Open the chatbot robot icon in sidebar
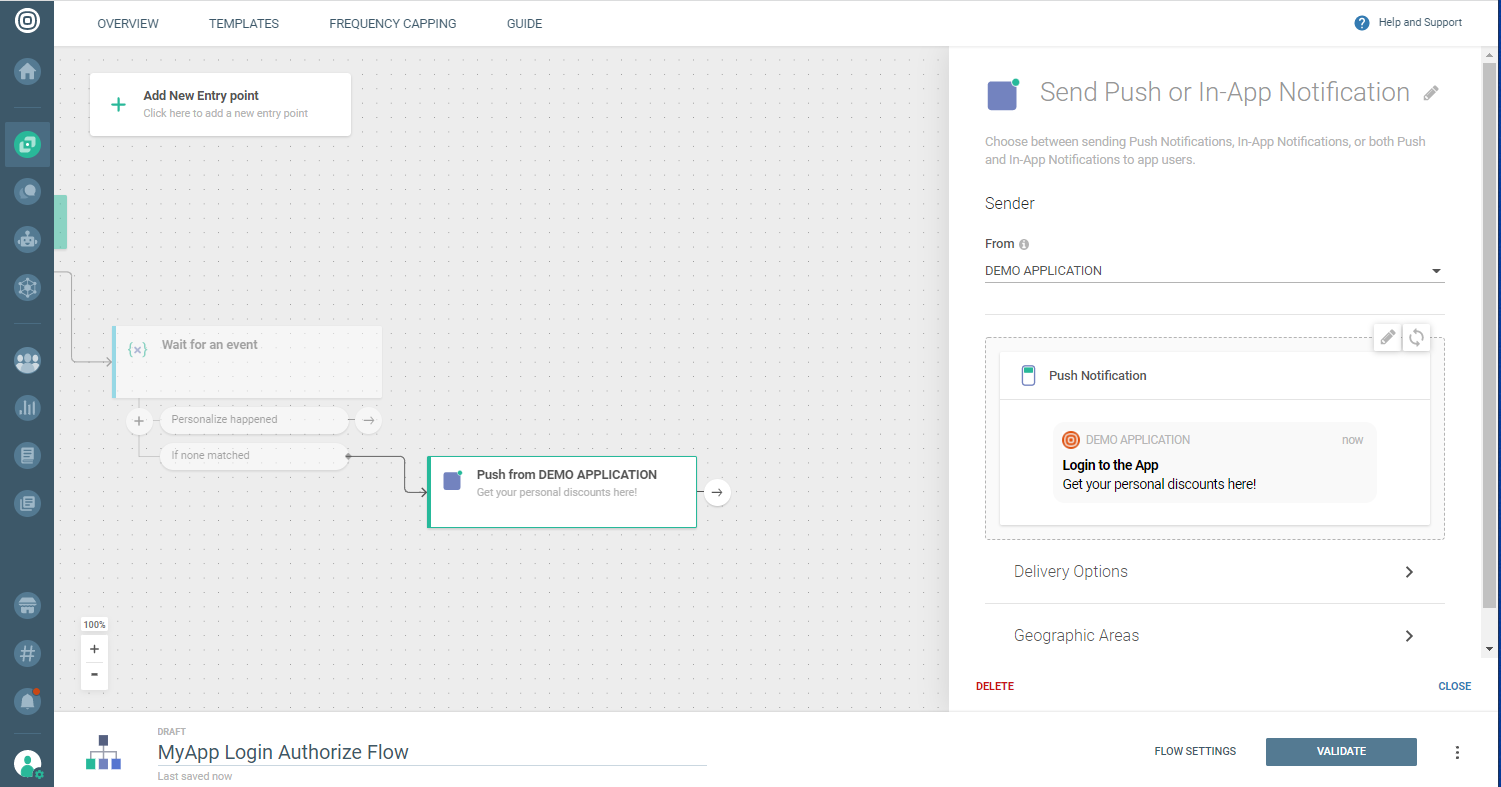Viewport: 1501px width, 787px height. 27,240
